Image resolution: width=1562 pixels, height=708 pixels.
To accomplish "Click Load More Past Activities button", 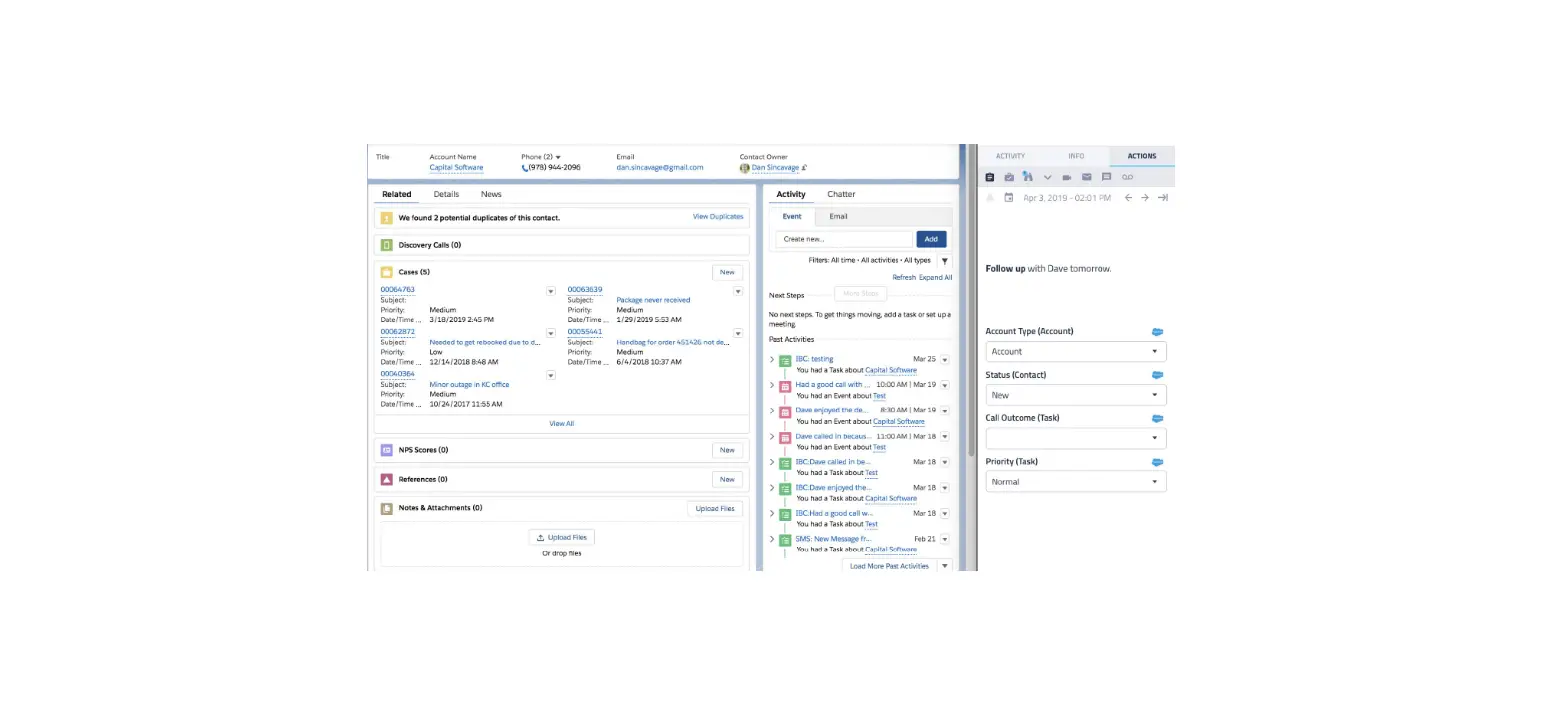I will 889,566.
